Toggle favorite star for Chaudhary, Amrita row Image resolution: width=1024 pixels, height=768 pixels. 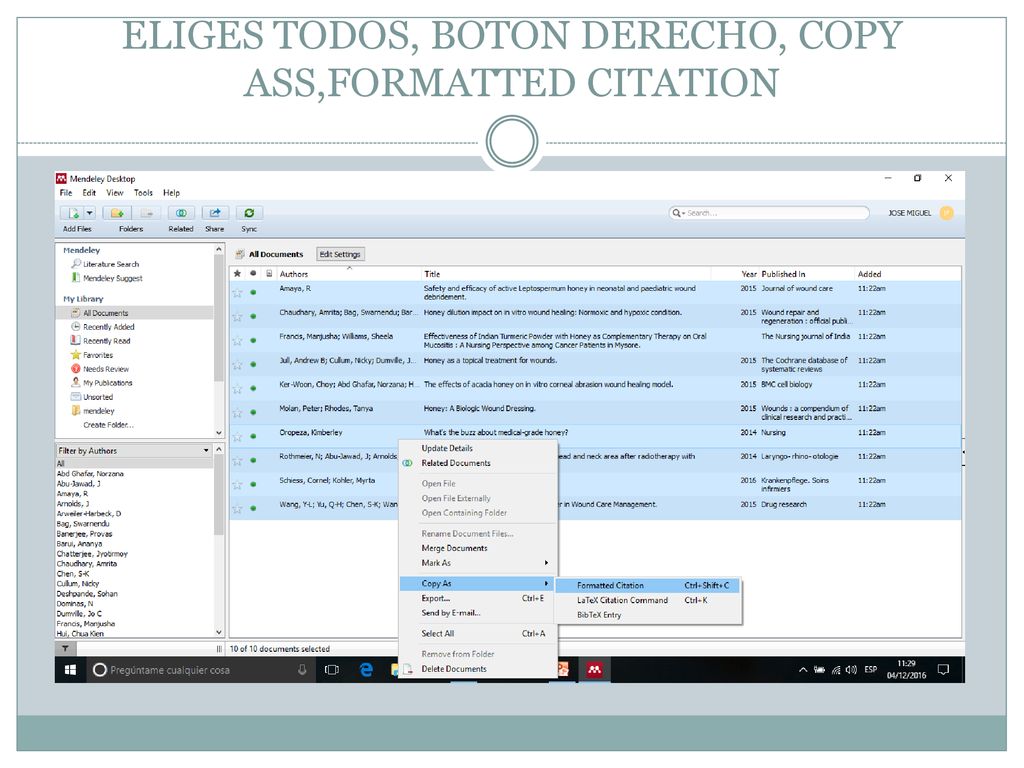(x=237, y=317)
